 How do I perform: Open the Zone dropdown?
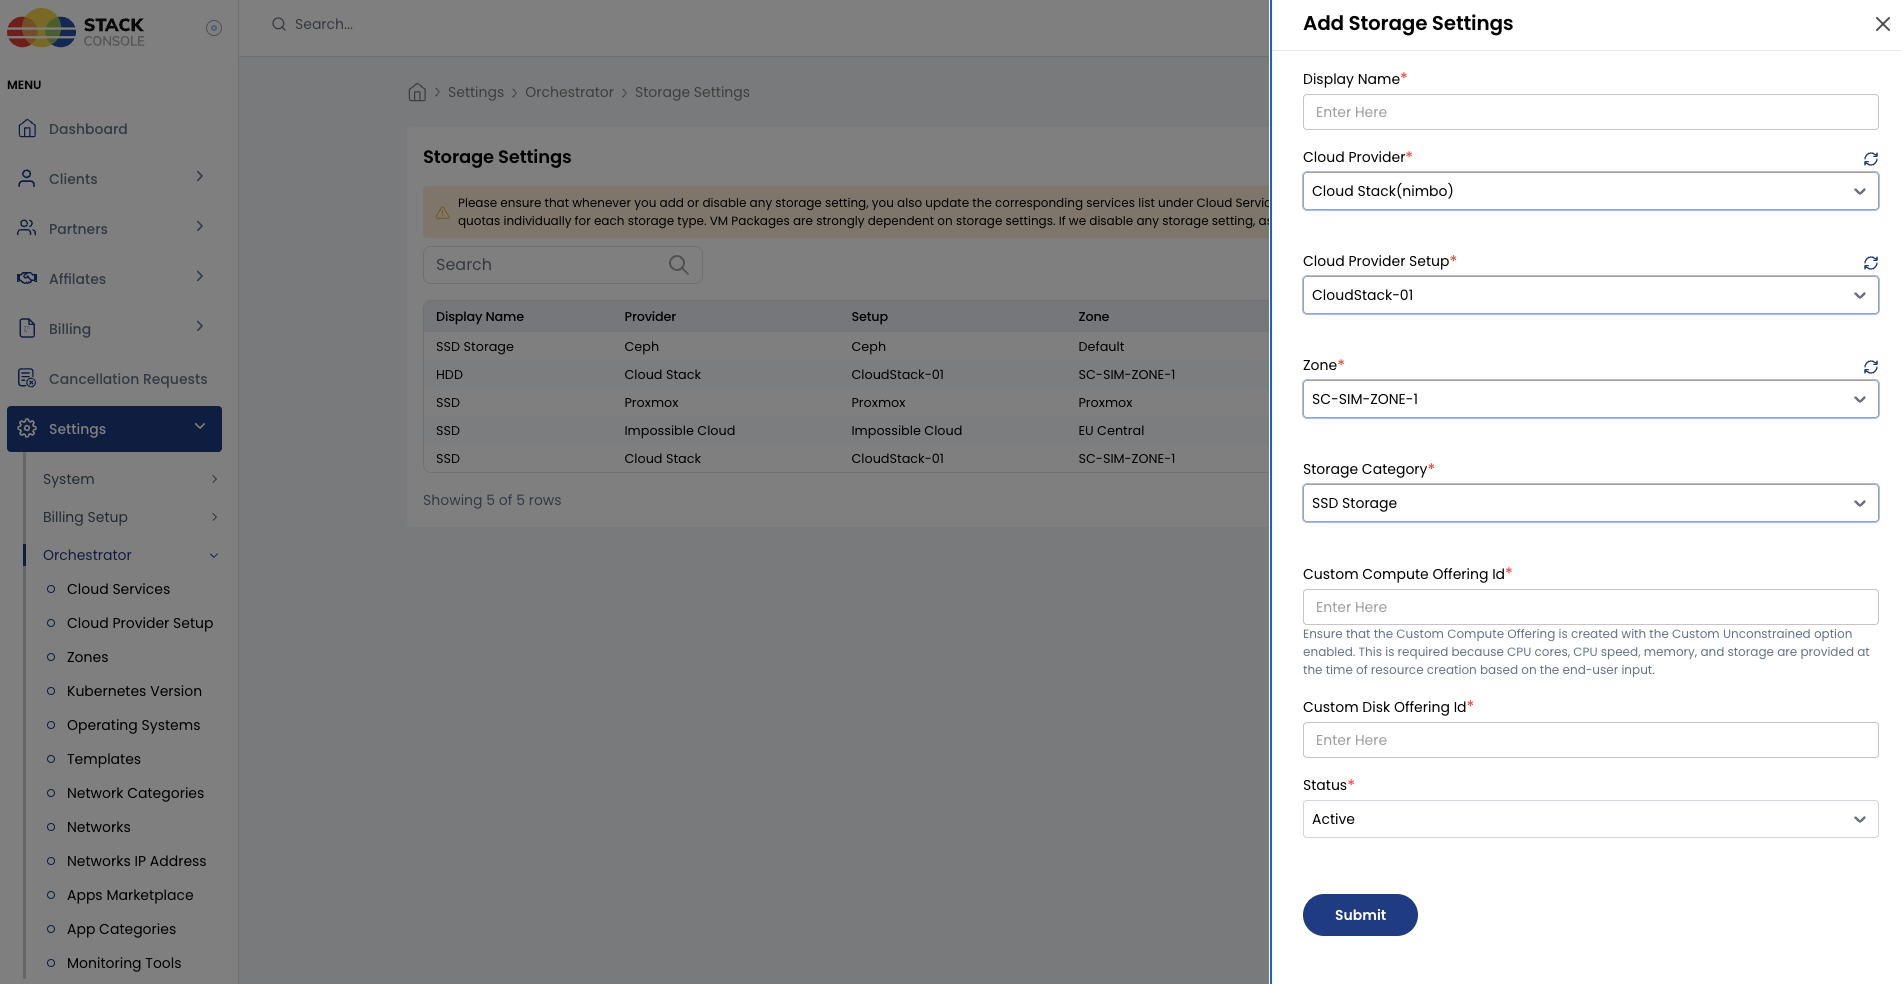(x=1590, y=399)
